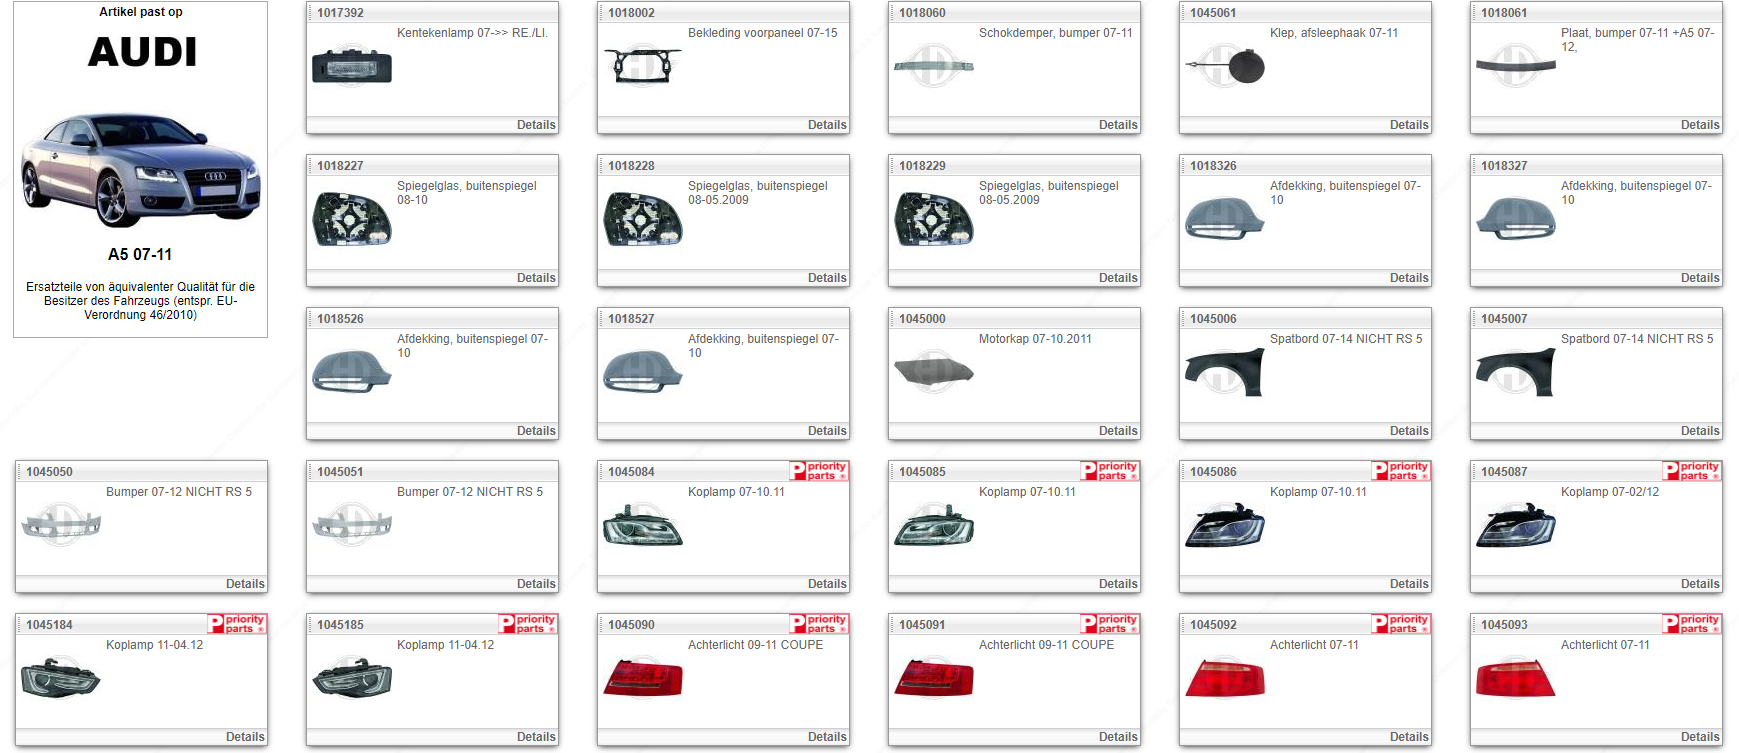This screenshot has height=753, width=1739.
Task: Click the headlamp thumbnail for 1045185
Action: click(x=352, y=678)
